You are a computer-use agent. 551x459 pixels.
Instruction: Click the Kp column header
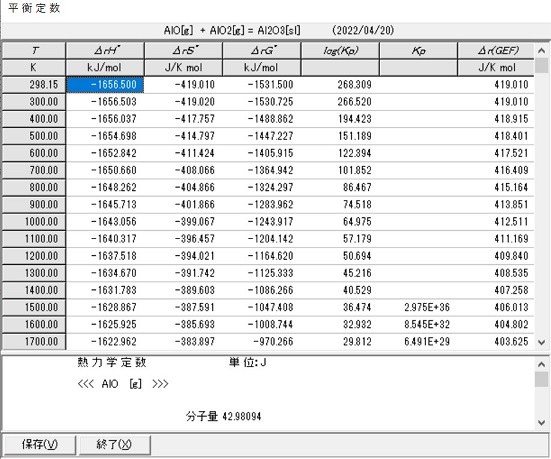tap(419, 51)
